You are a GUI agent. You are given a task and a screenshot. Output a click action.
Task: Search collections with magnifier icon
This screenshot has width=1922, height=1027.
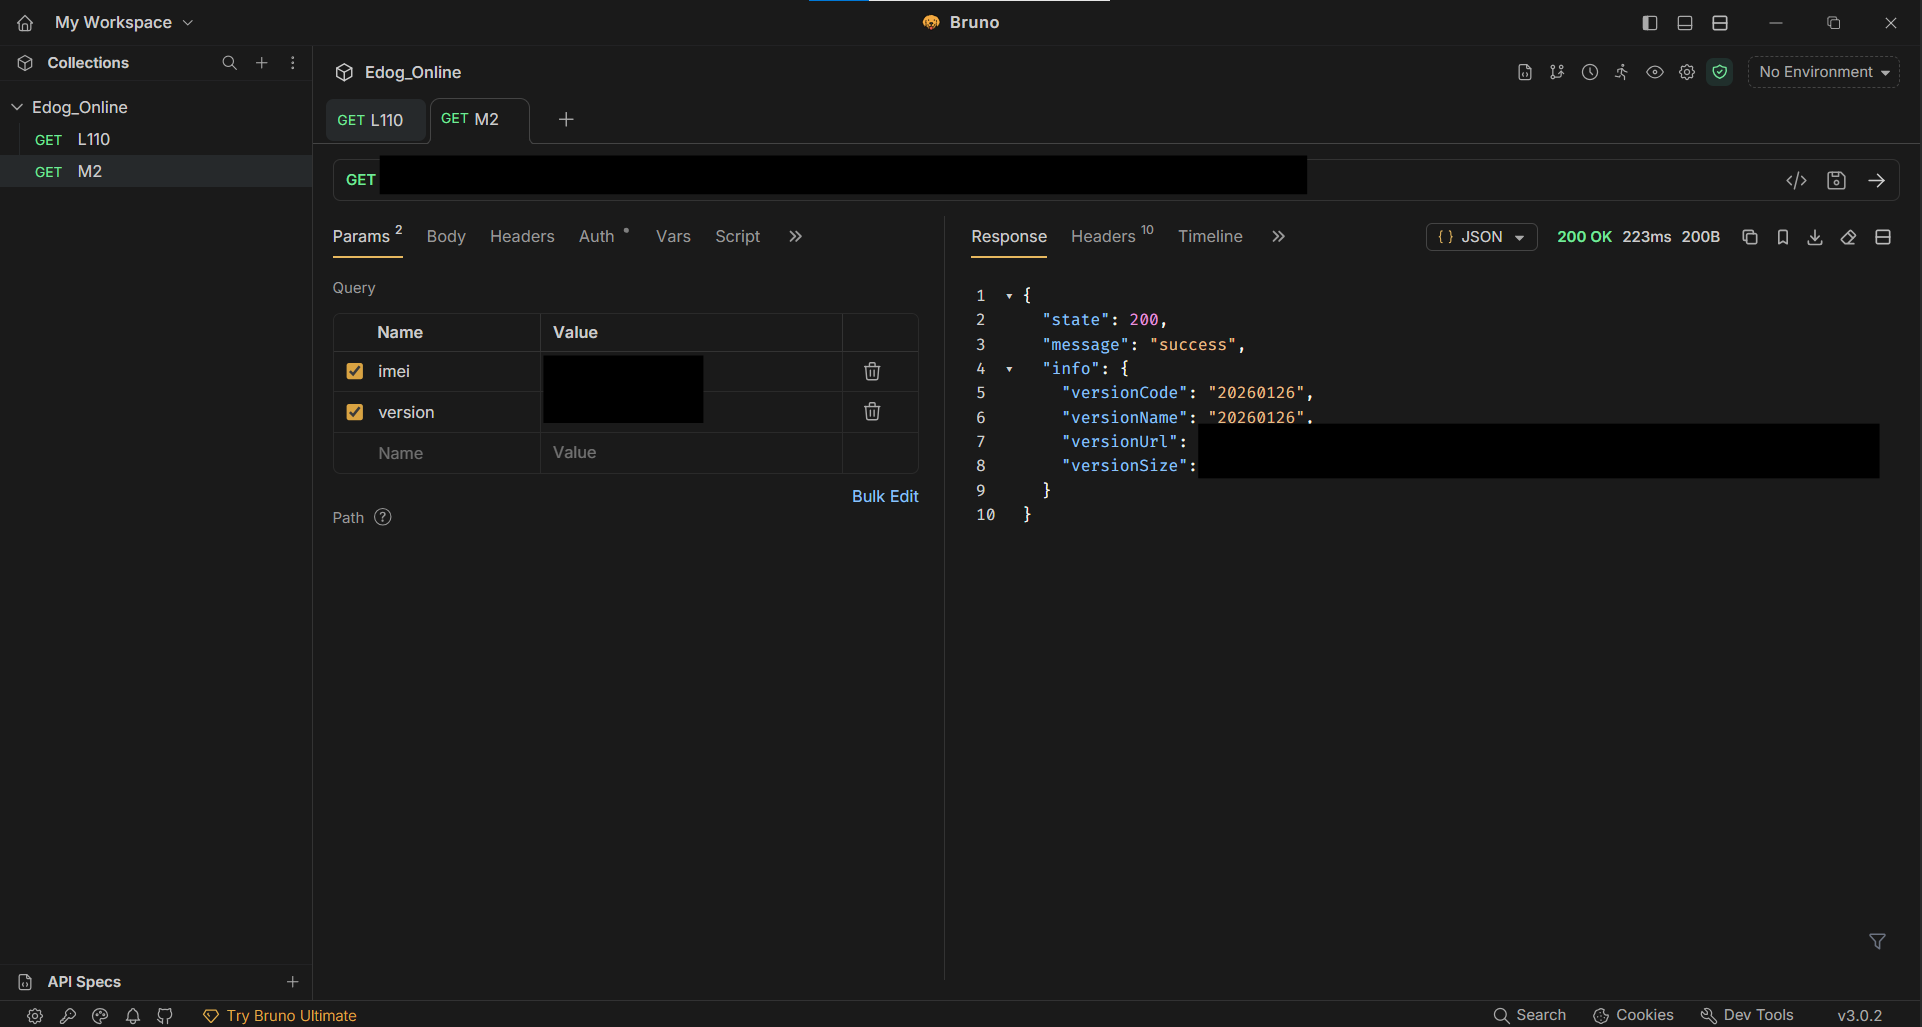229,63
